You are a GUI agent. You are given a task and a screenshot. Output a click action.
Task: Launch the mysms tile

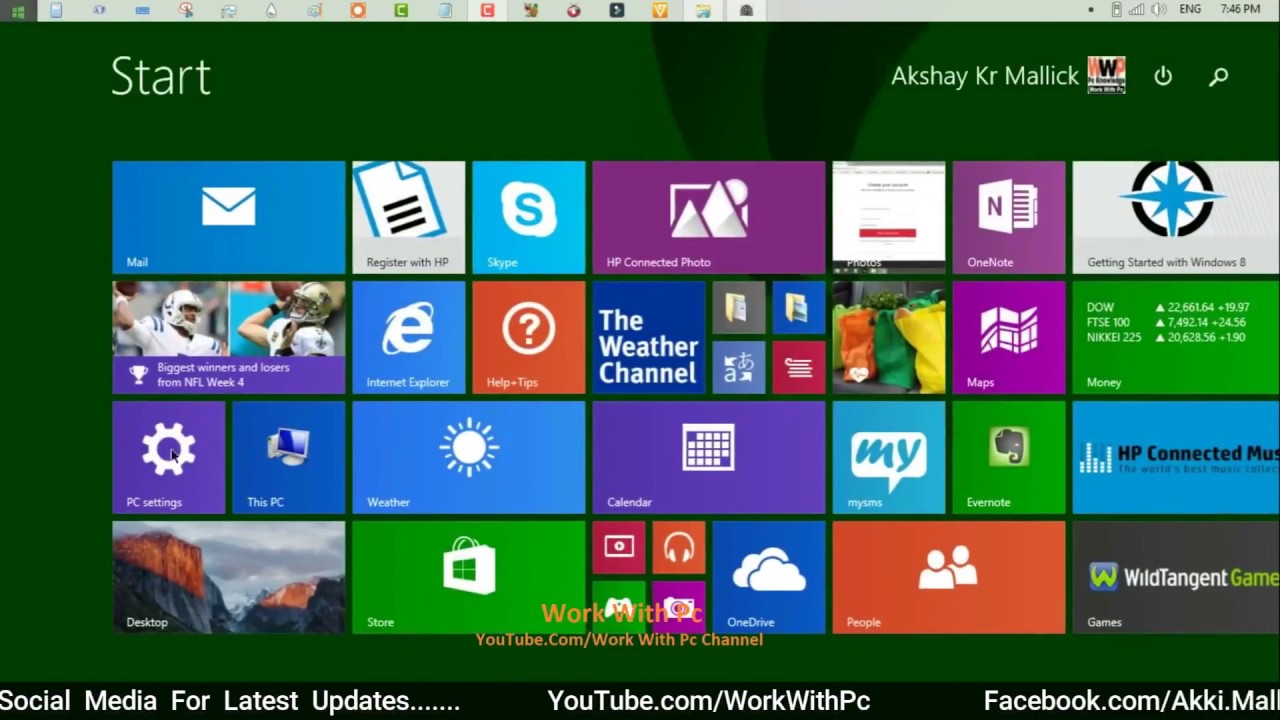(x=888, y=457)
